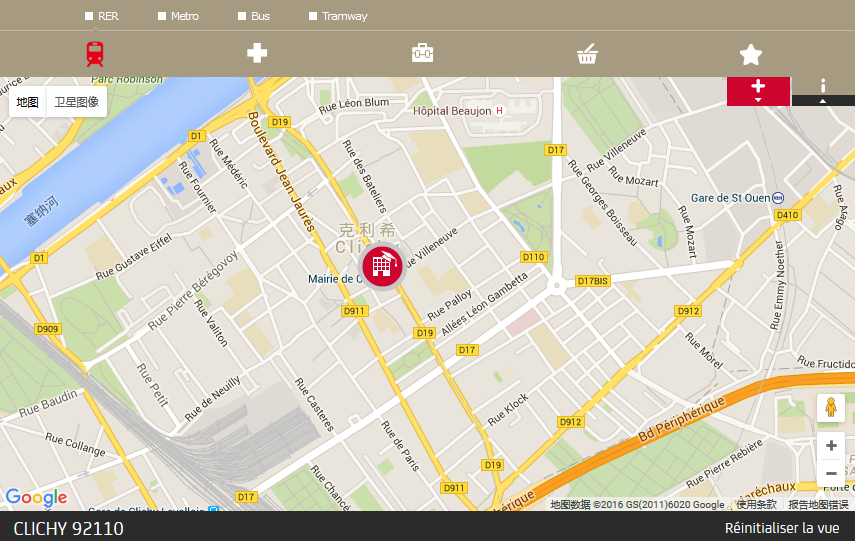Click the 塞纳河 river label
857x541 pixels.
point(41,211)
